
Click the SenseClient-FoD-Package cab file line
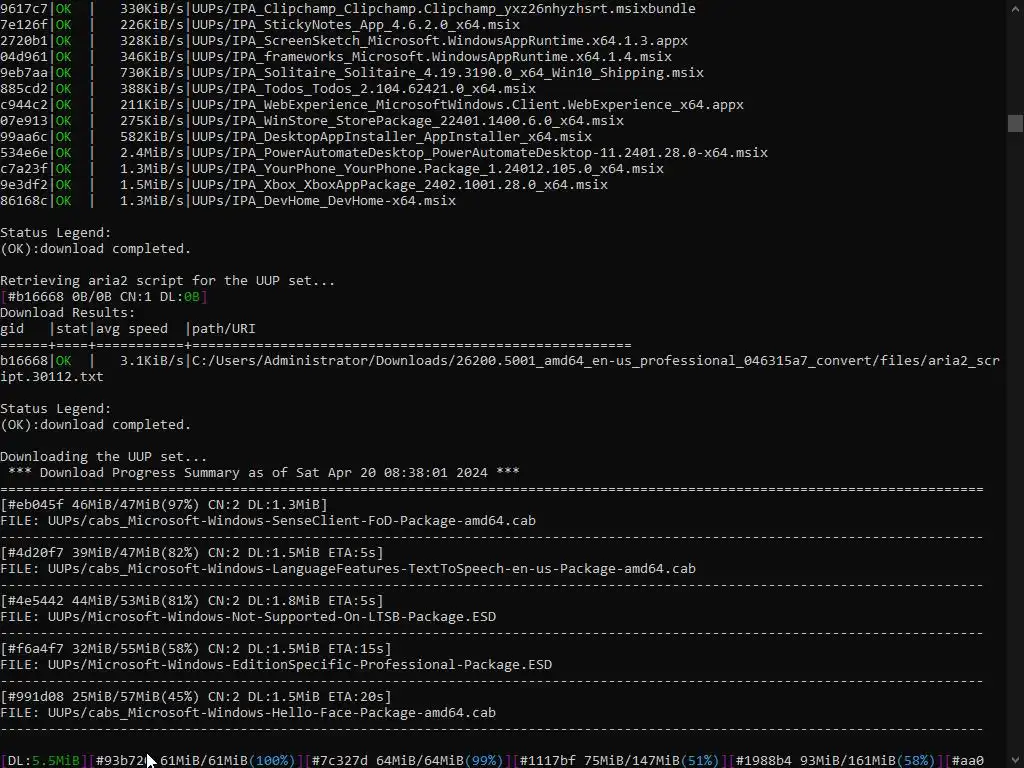point(268,520)
